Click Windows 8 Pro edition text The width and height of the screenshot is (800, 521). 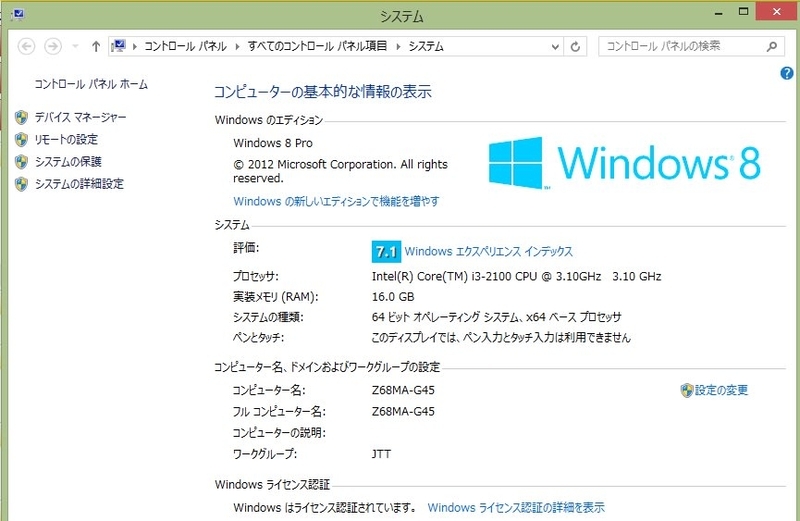pos(273,143)
